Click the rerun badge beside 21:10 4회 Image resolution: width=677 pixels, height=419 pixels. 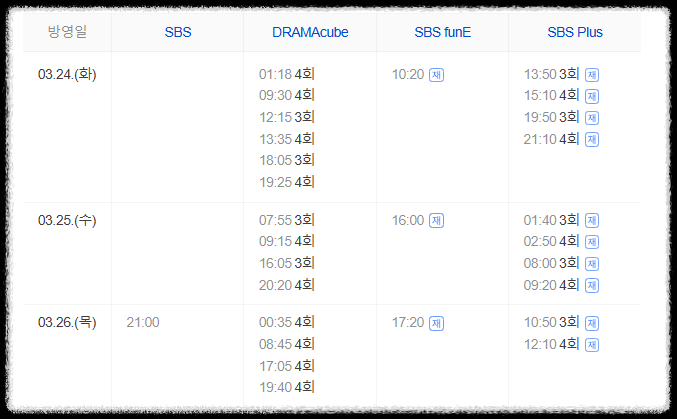pyautogui.click(x=592, y=140)
